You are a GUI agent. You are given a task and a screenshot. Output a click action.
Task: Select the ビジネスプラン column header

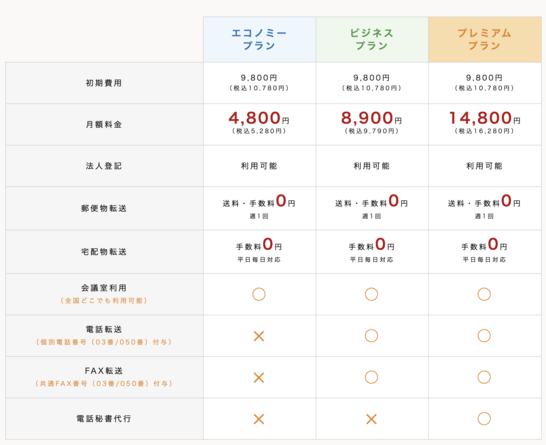coord(372,39)
